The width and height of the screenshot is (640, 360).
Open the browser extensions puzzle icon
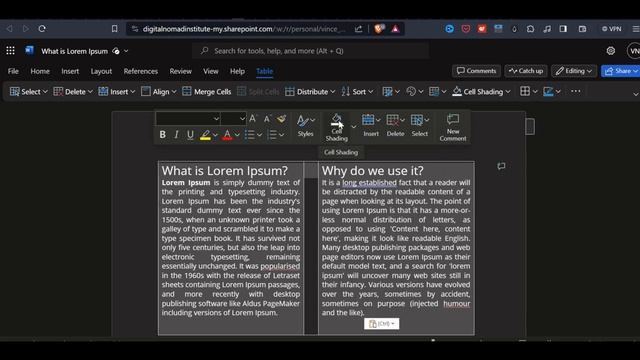[x=530, y=29]
